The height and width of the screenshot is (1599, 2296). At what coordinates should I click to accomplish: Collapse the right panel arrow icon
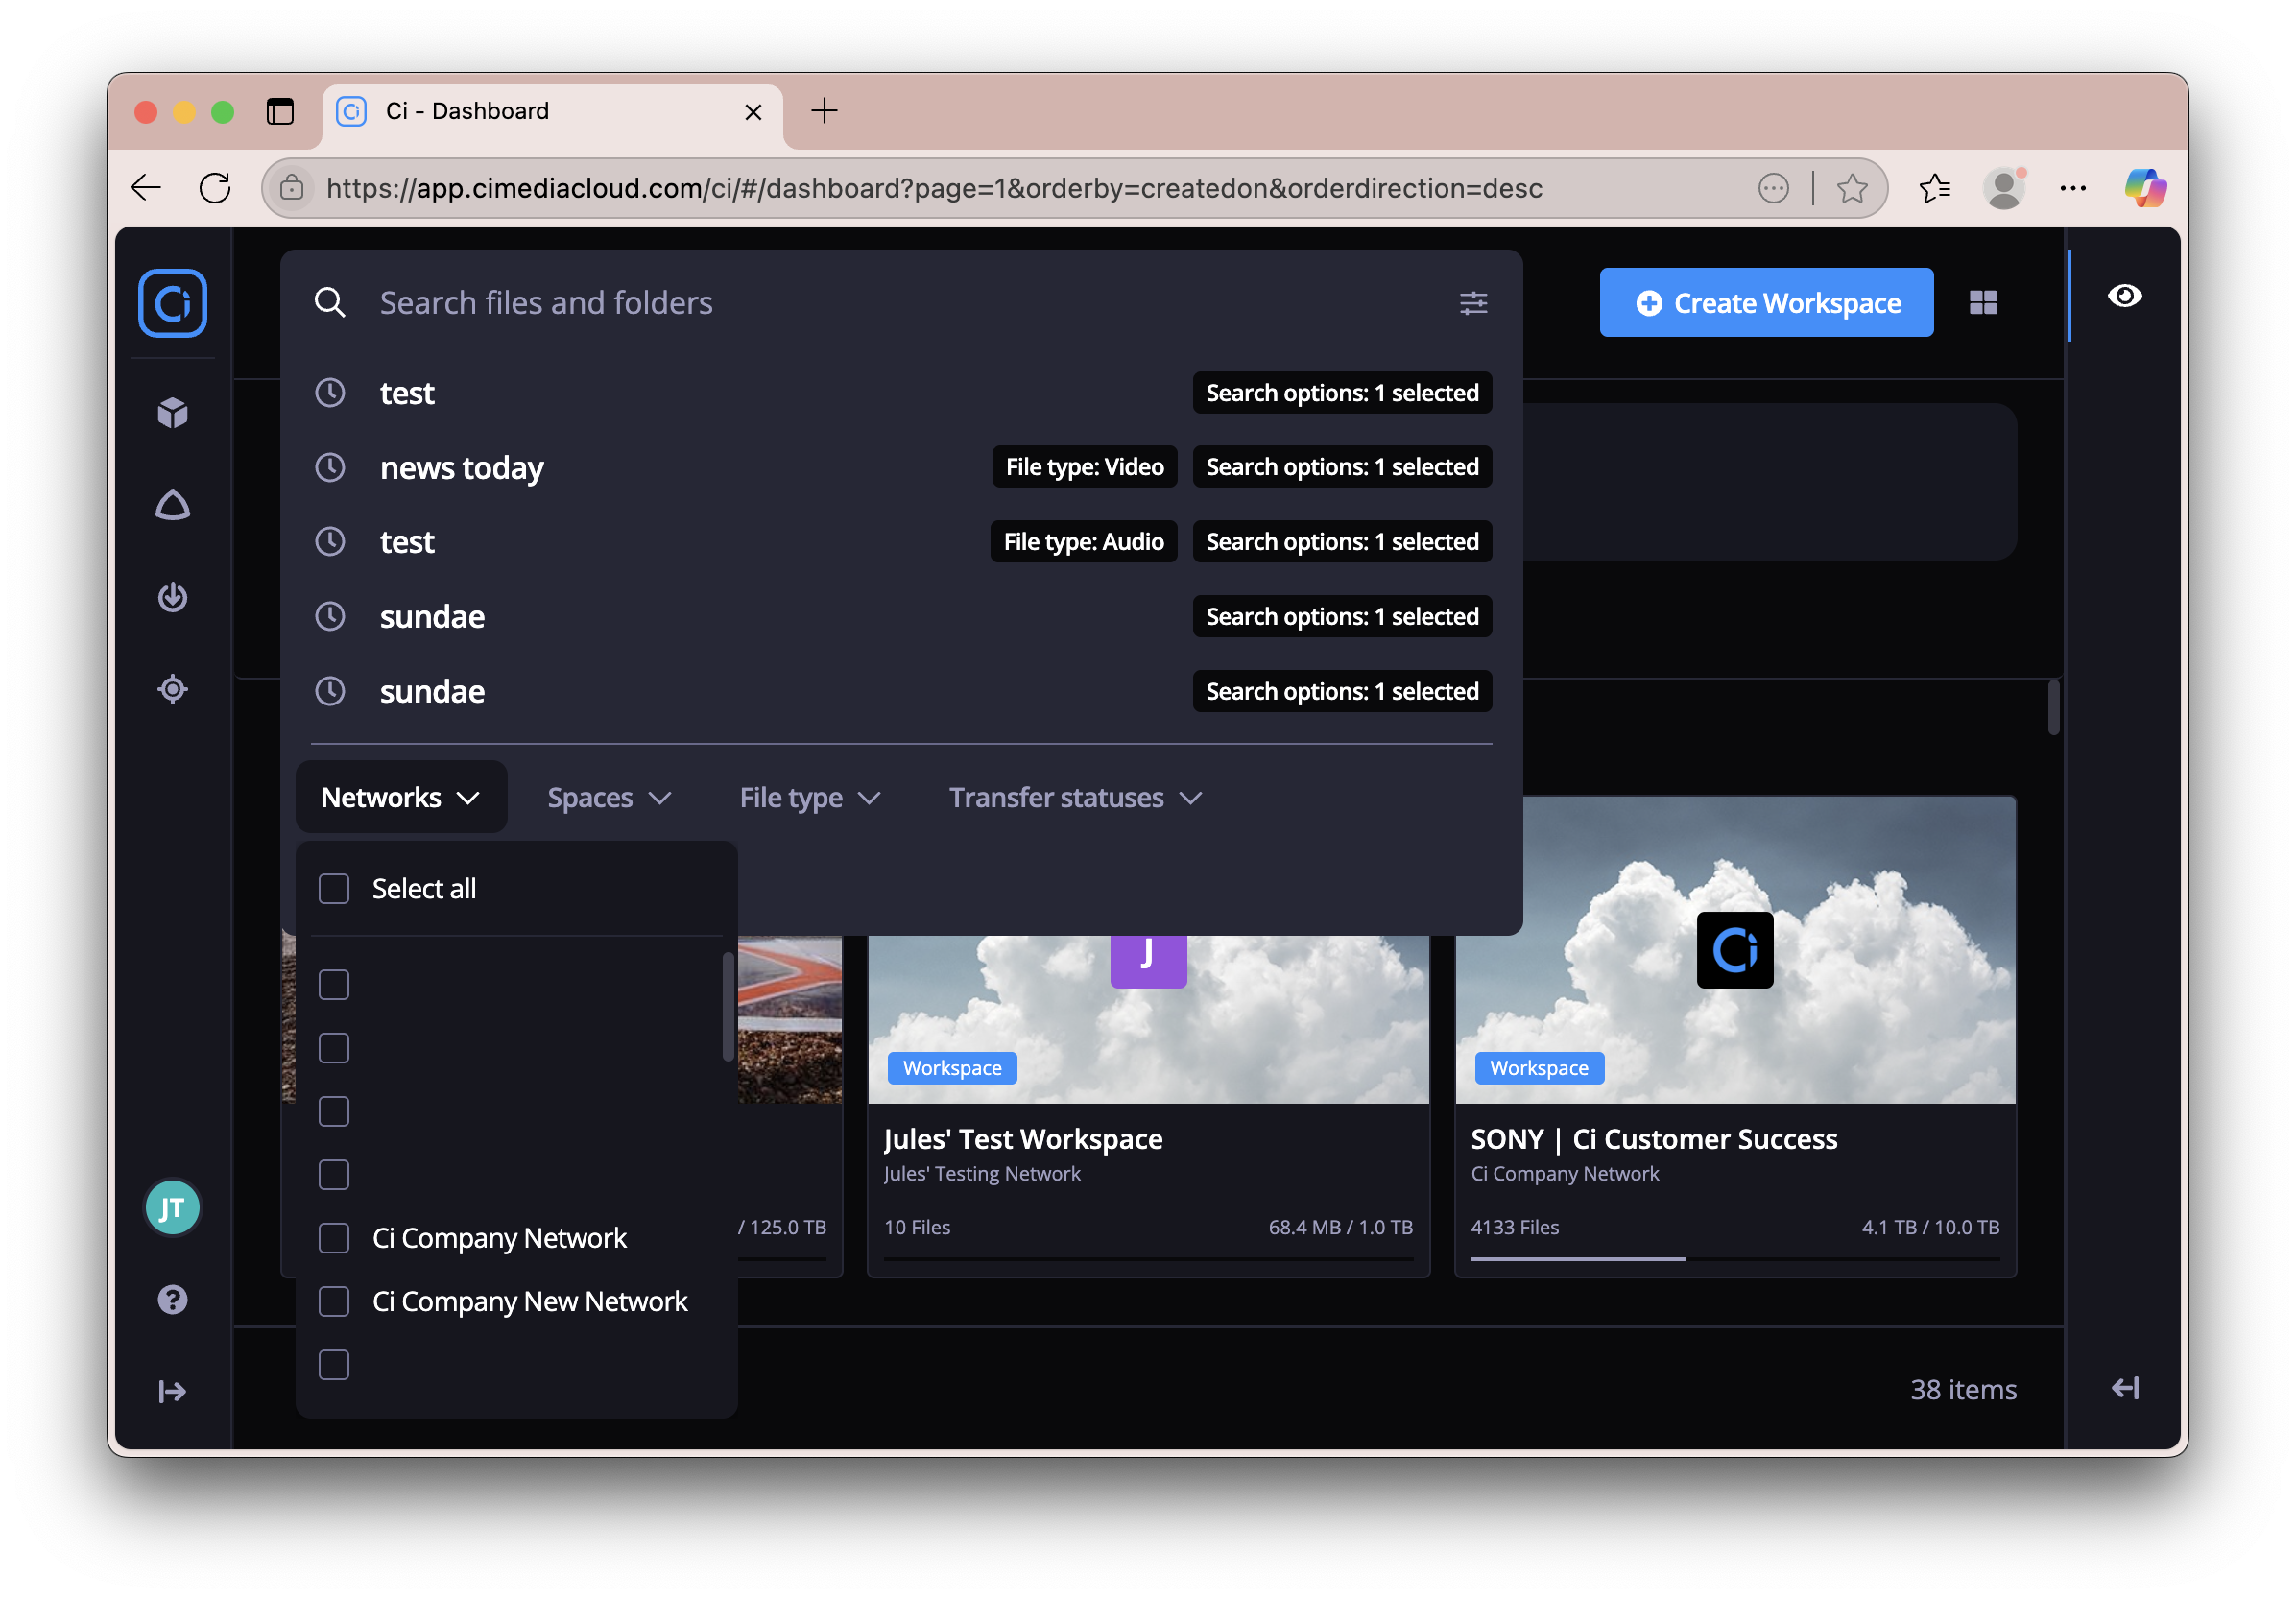2125,1388
